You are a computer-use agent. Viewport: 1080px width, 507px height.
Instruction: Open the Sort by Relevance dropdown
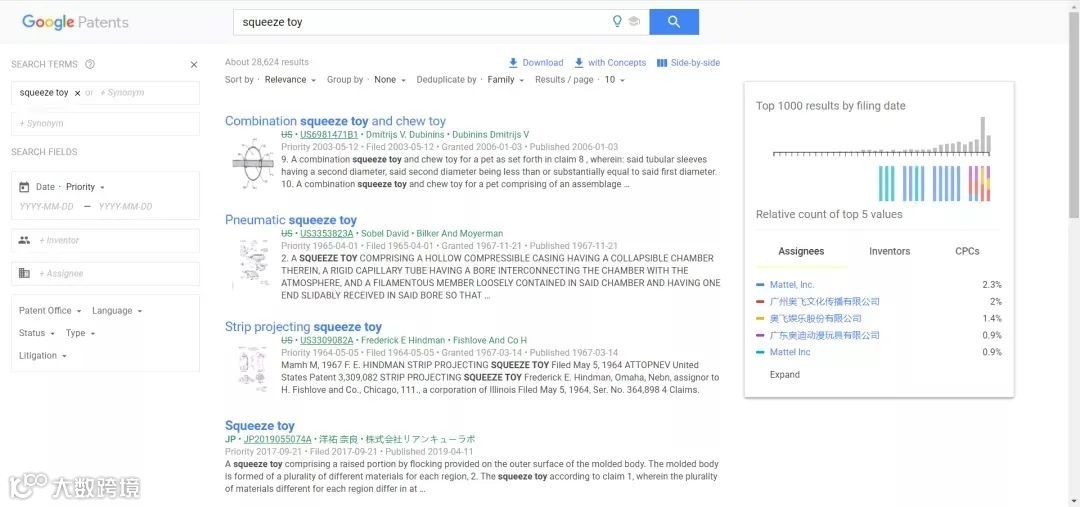[290, 80]
